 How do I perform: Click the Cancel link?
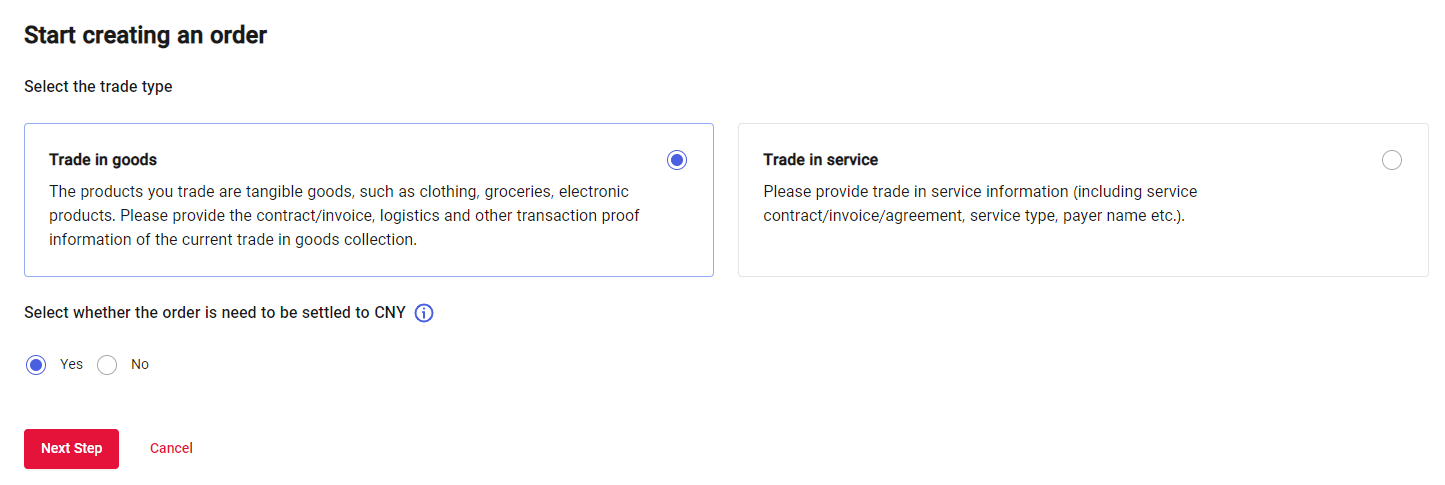[x=171, y=449]
